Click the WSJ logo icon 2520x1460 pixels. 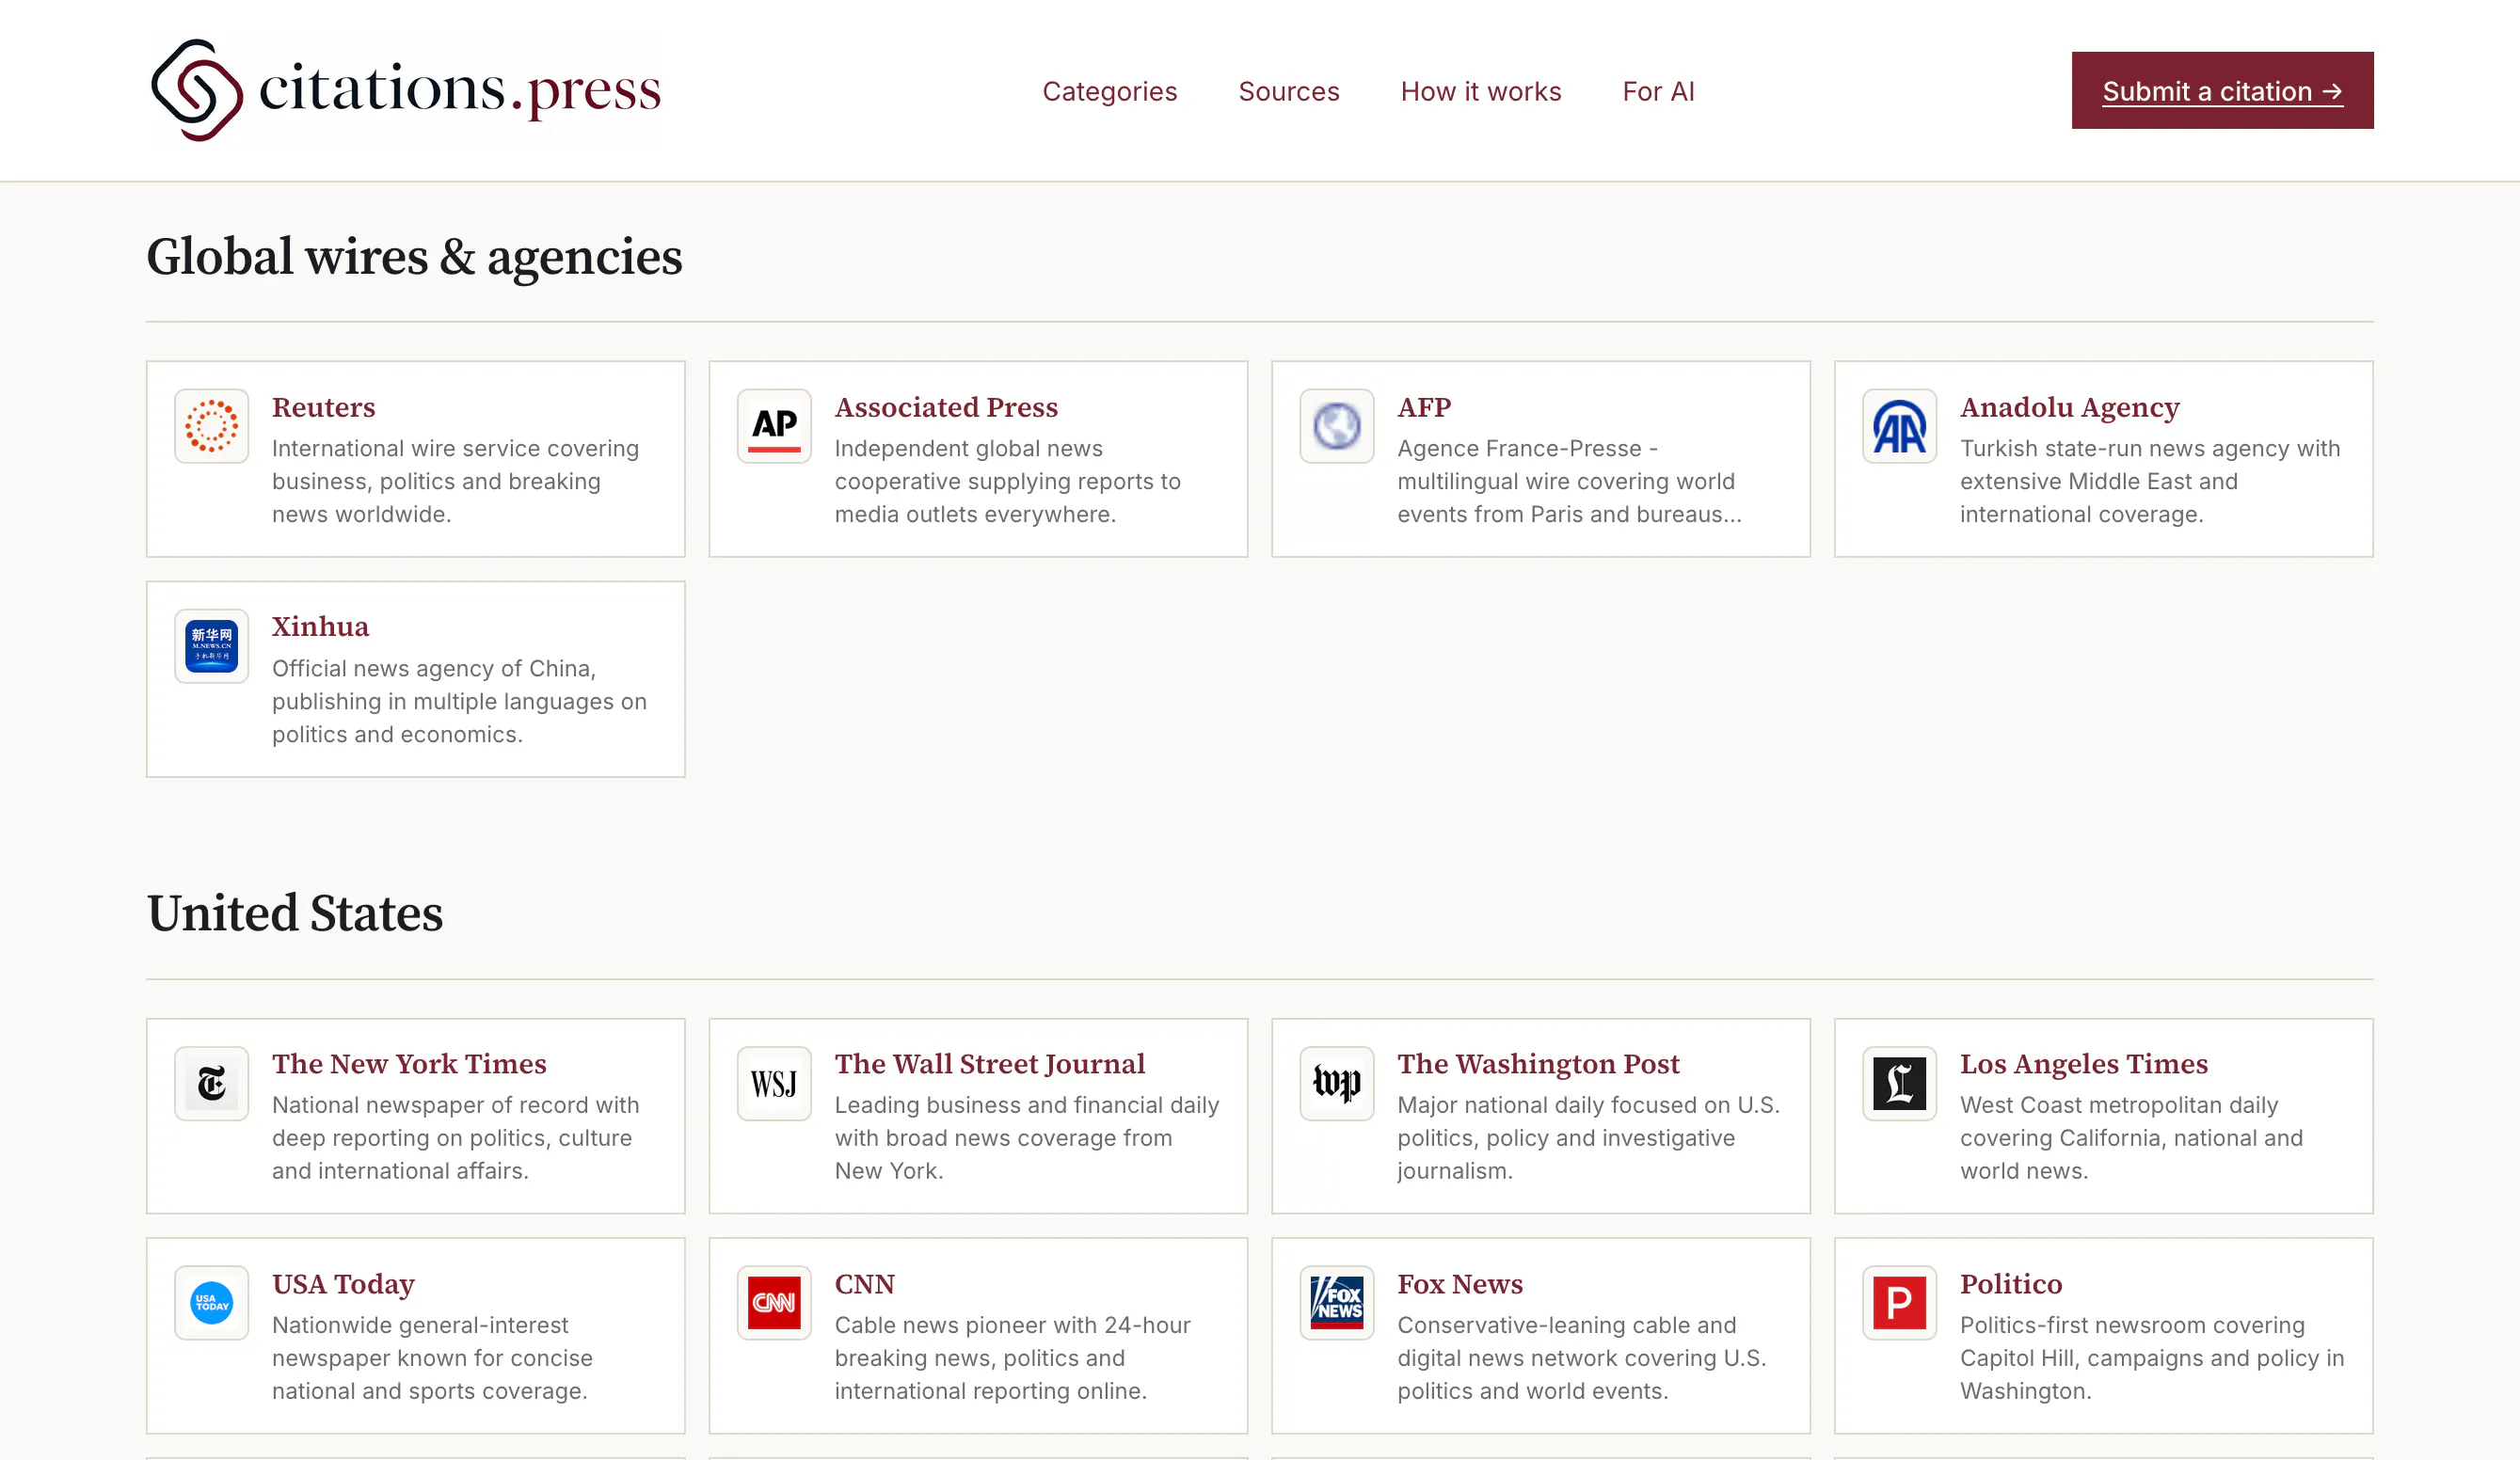774,1083
